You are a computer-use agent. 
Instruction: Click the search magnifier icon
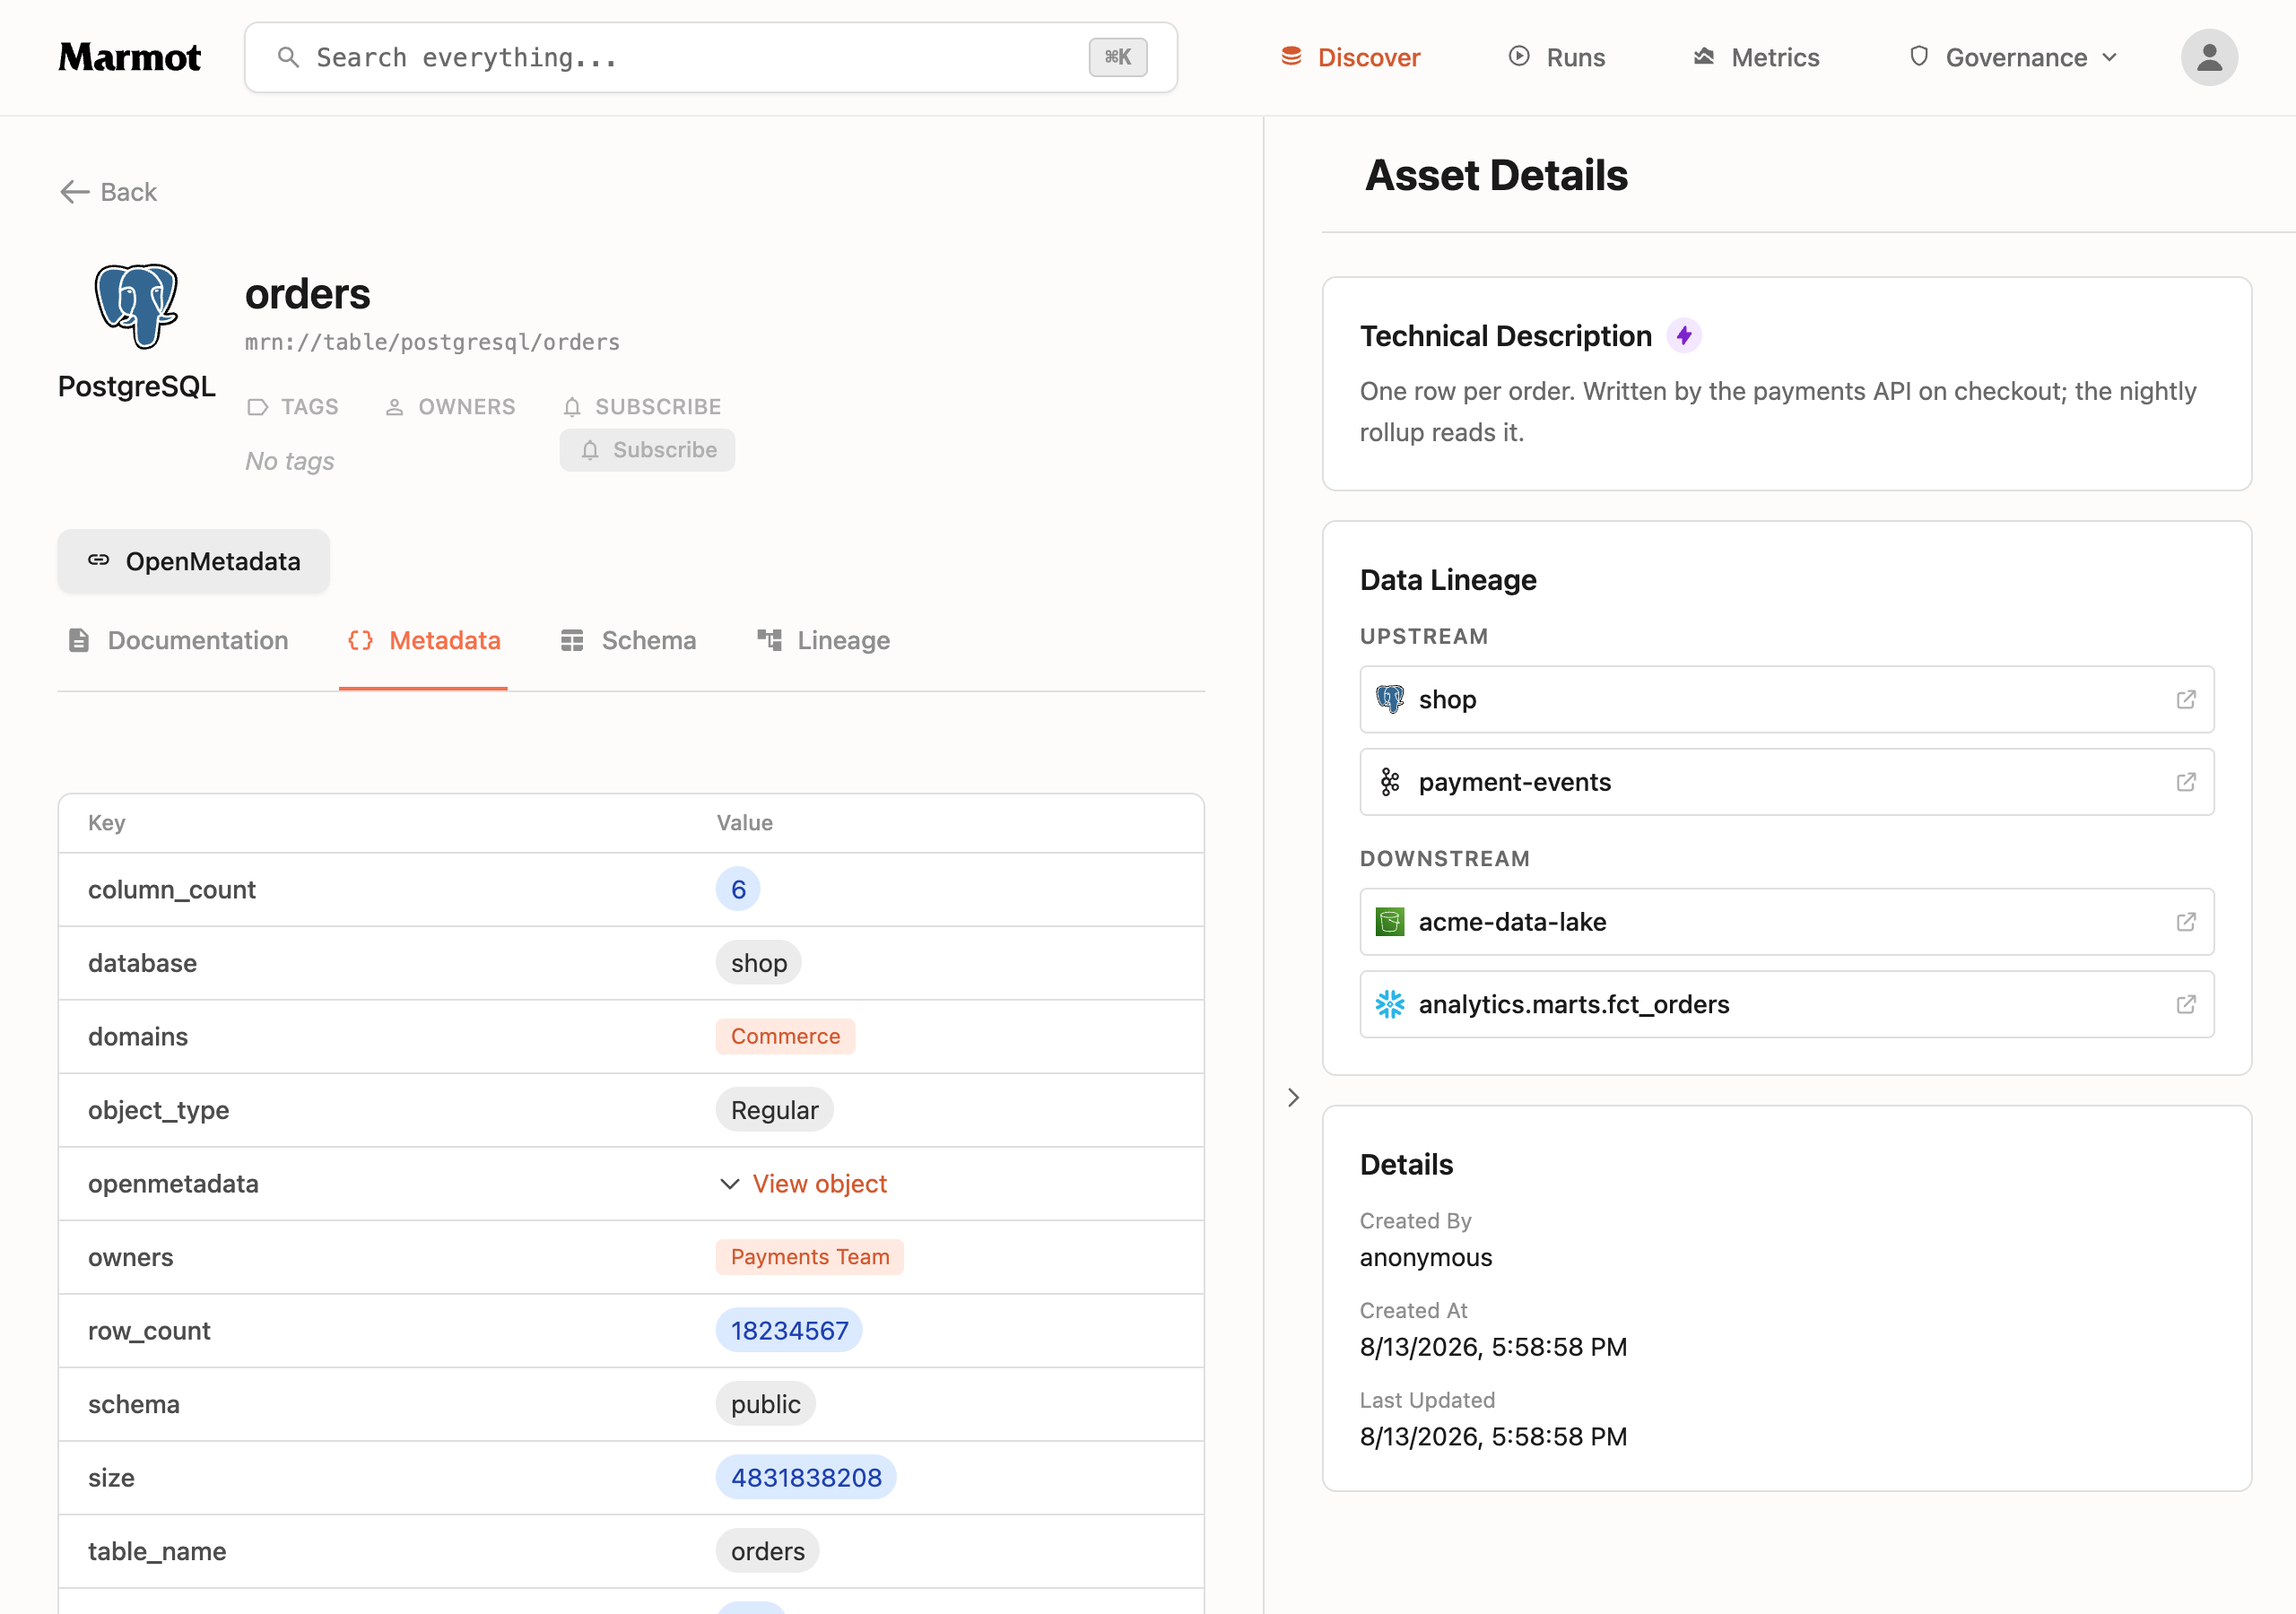288,57
